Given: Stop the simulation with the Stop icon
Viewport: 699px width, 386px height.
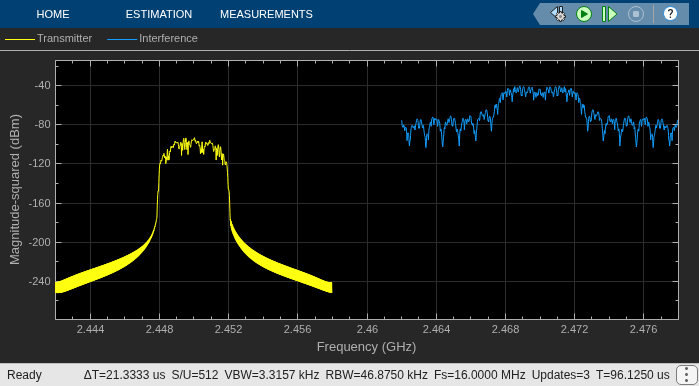Looking at the screenshot, I should 636,14.
